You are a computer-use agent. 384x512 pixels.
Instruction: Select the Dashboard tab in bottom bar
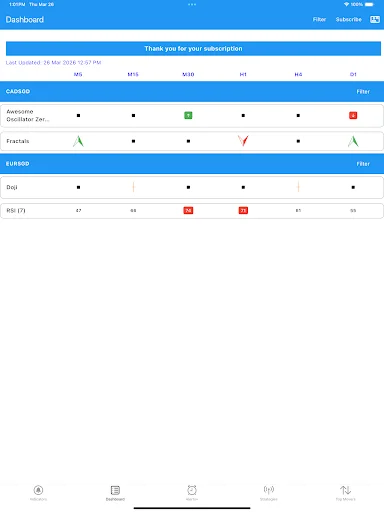point(115,493)
